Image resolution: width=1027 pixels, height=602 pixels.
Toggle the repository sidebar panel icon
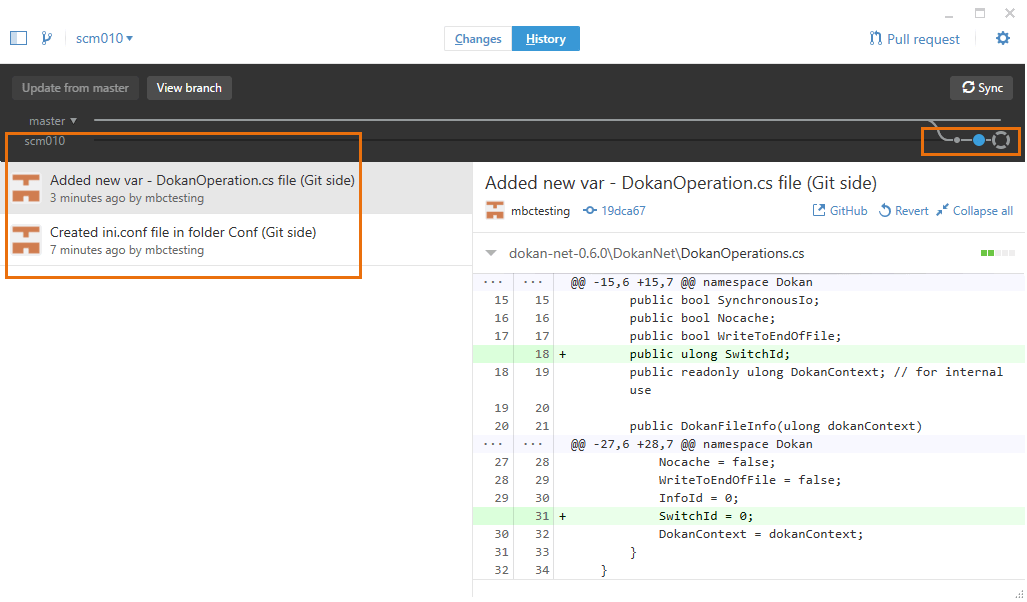coord(16,37)
